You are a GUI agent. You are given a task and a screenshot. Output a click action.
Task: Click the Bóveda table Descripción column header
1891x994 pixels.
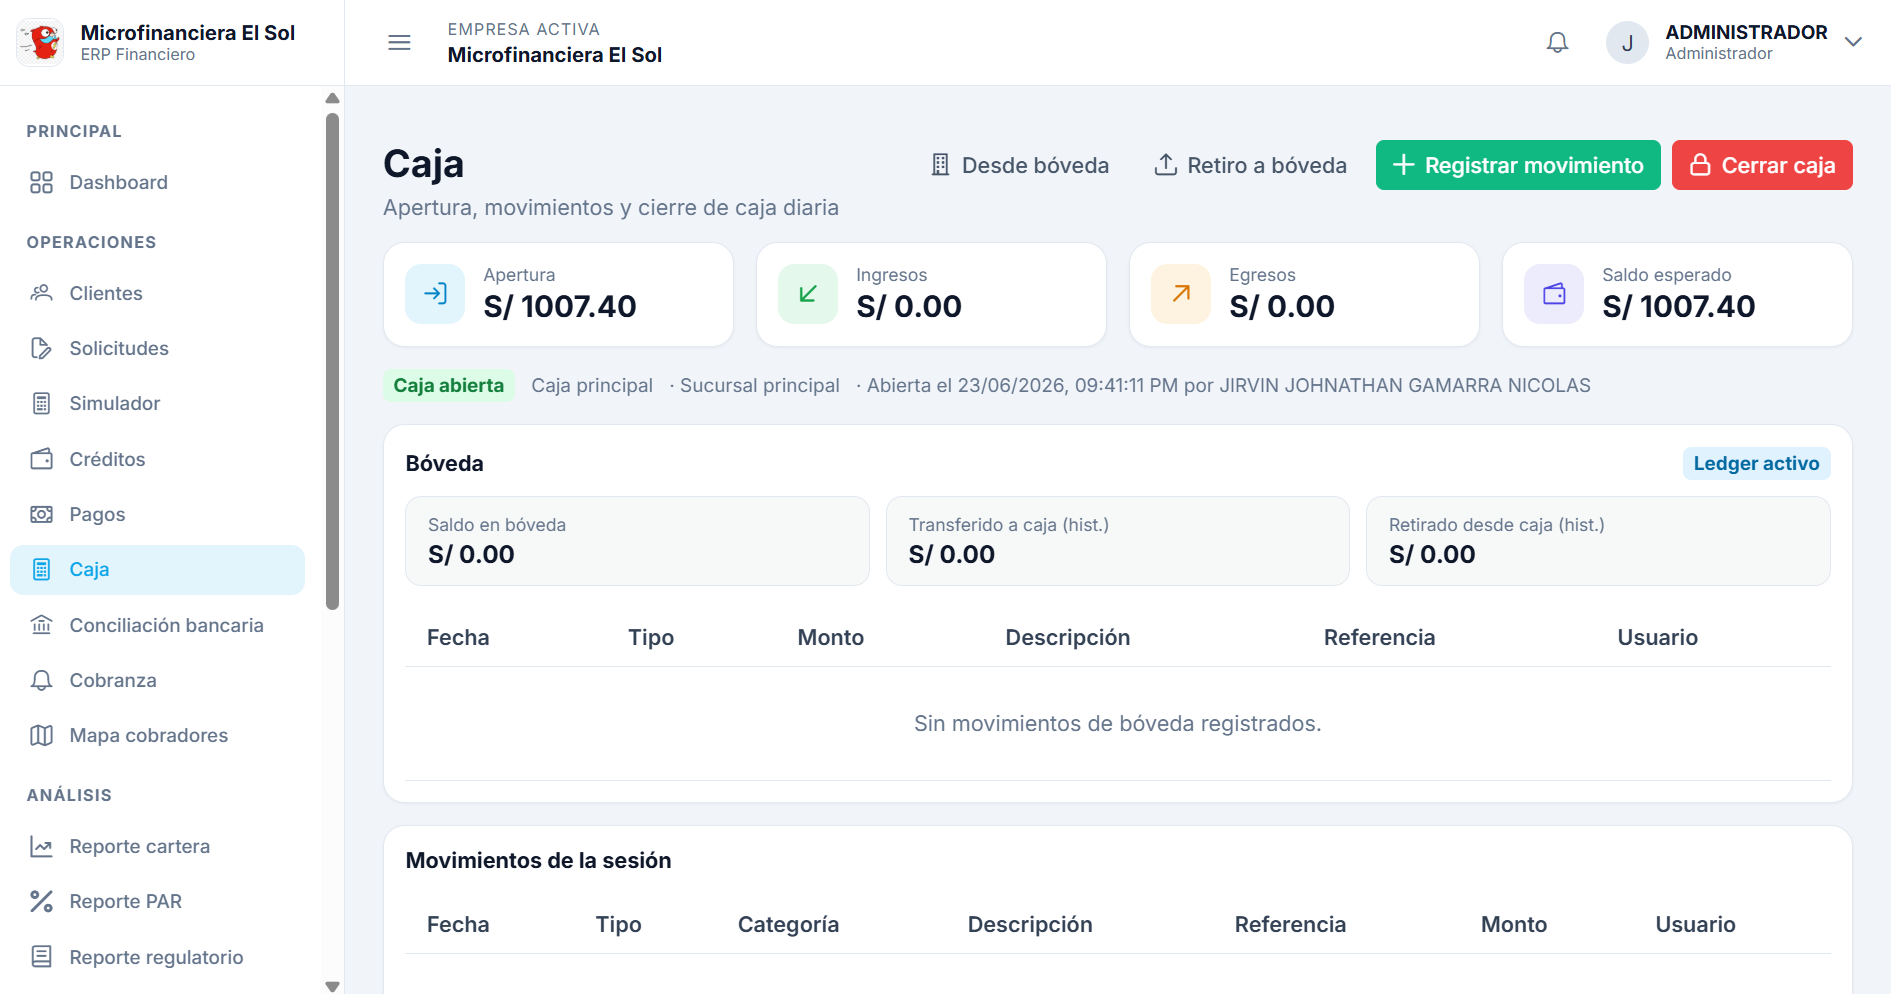tap(1067, 637)
